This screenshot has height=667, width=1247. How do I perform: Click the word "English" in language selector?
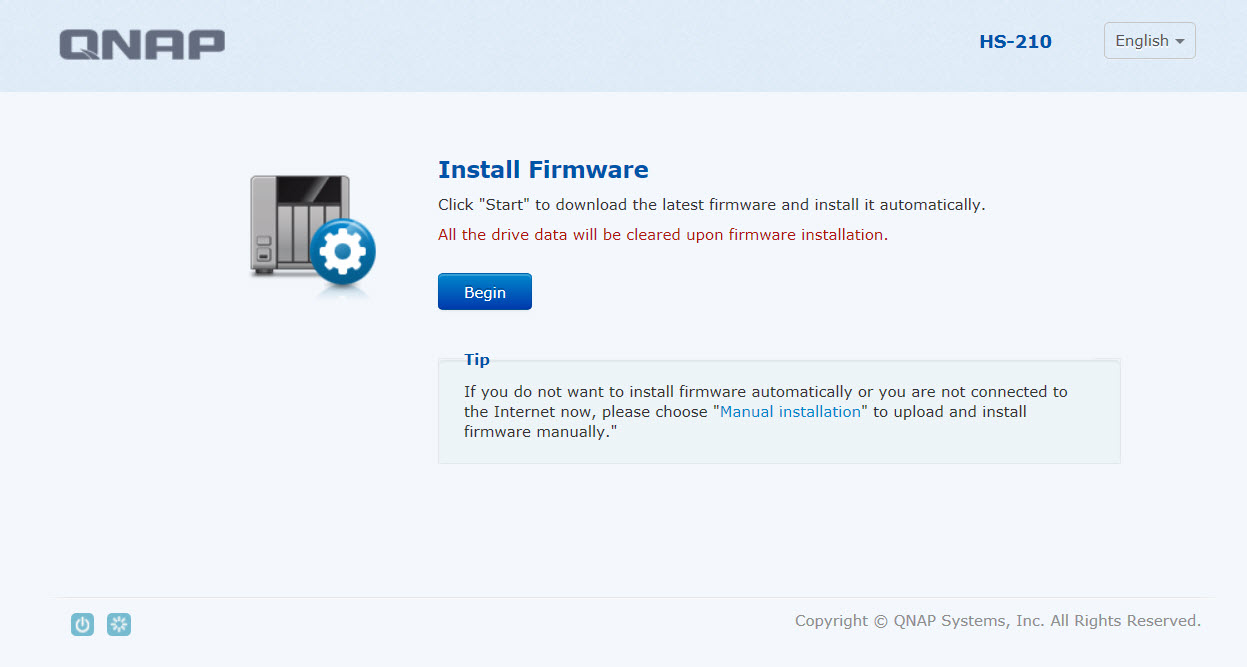tap(1142, 41)
